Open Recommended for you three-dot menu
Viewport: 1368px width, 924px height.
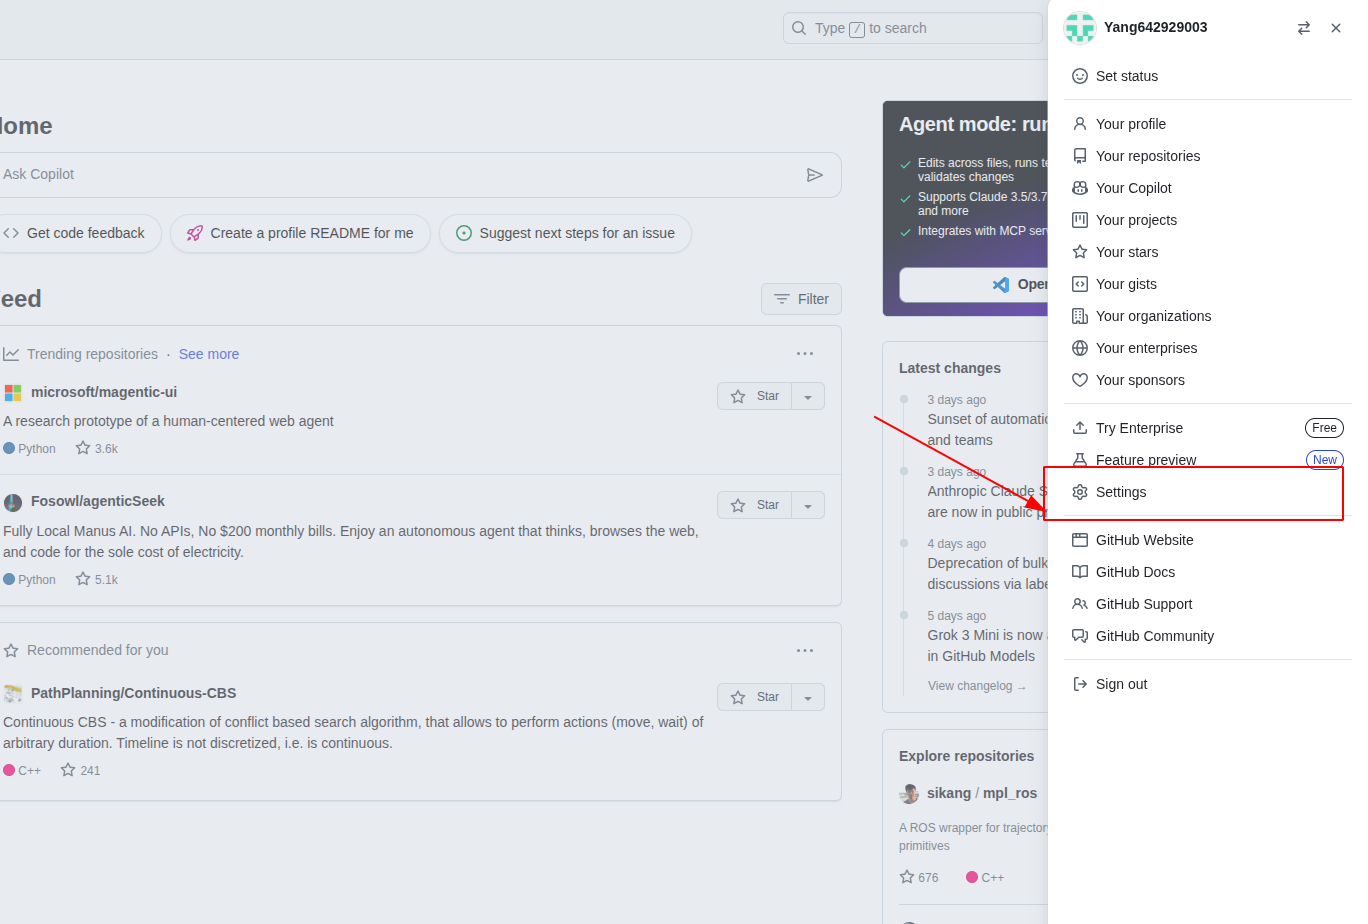pos(805,651)
